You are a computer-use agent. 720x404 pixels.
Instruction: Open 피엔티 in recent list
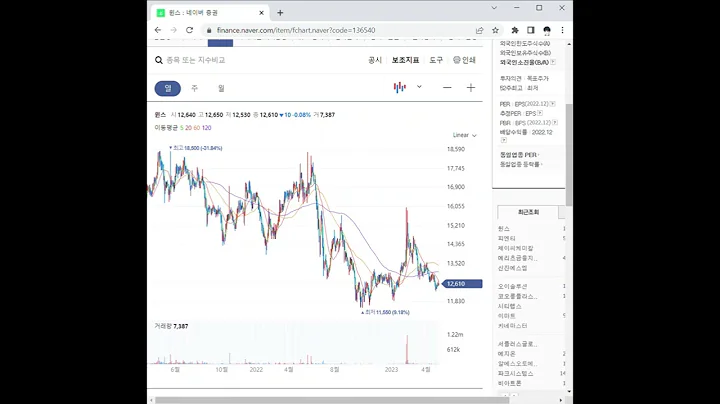(x=506, y=238)
